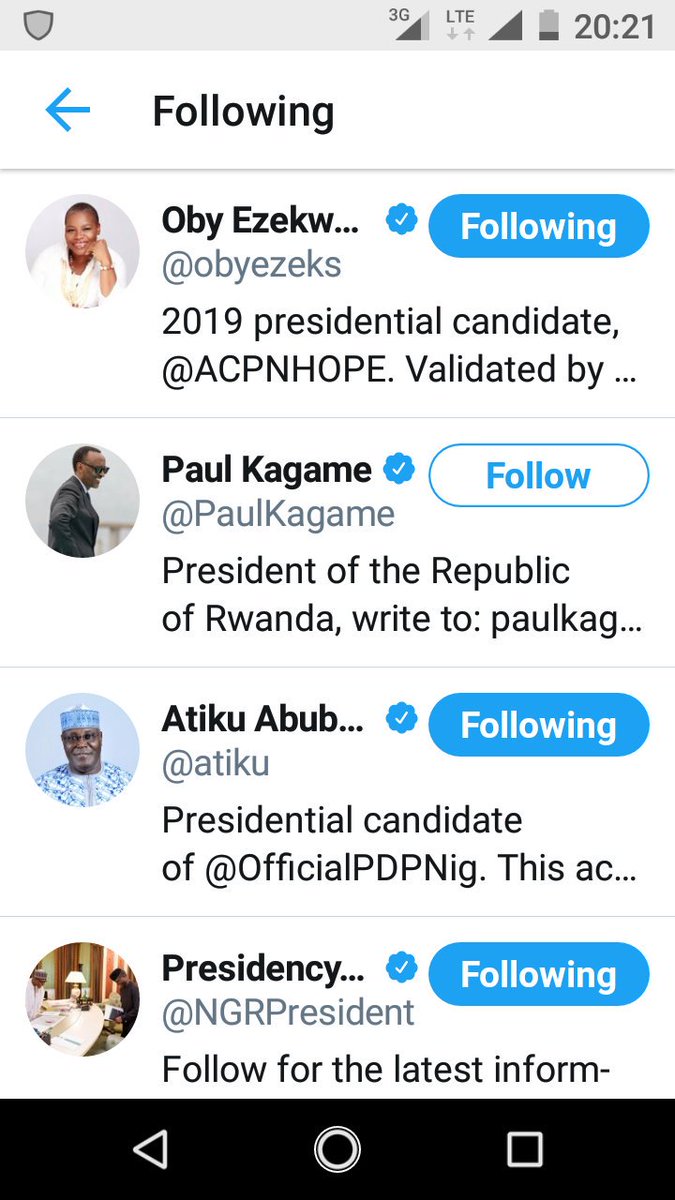Tap Android back navigation triangle
The image size is (675, 1200).
[x=151, y=1150]
